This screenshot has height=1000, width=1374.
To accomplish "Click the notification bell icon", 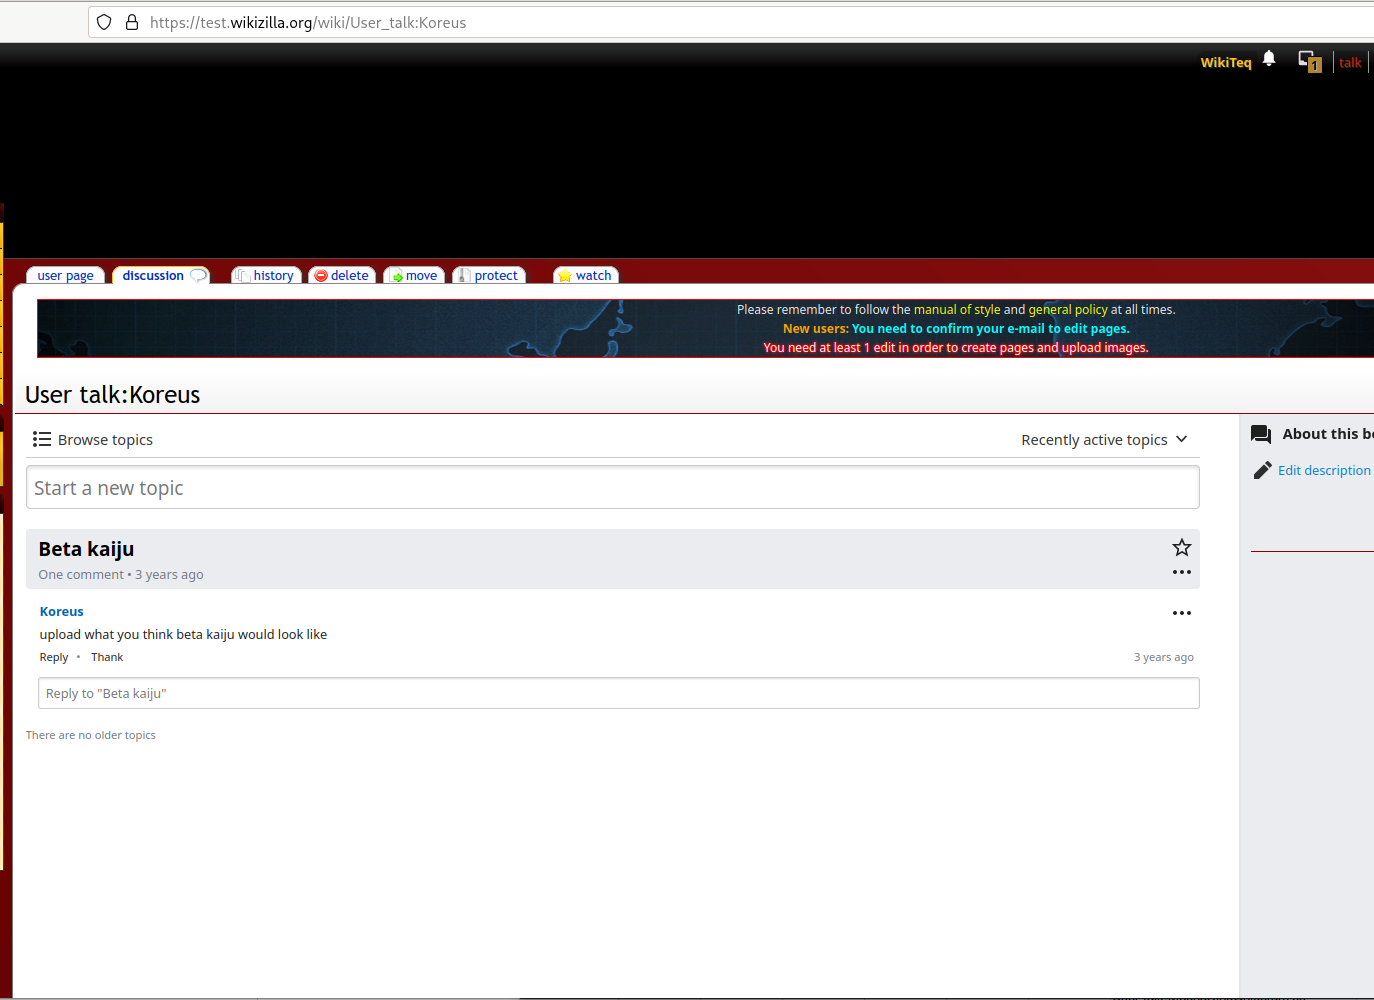I will tap(1269, 59).
